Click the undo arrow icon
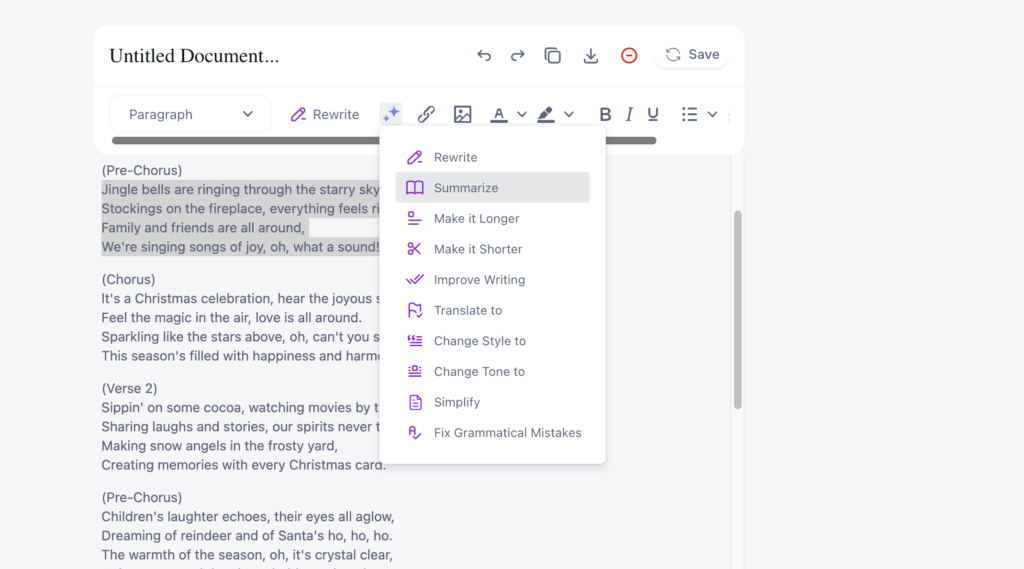 click(484, 56)
